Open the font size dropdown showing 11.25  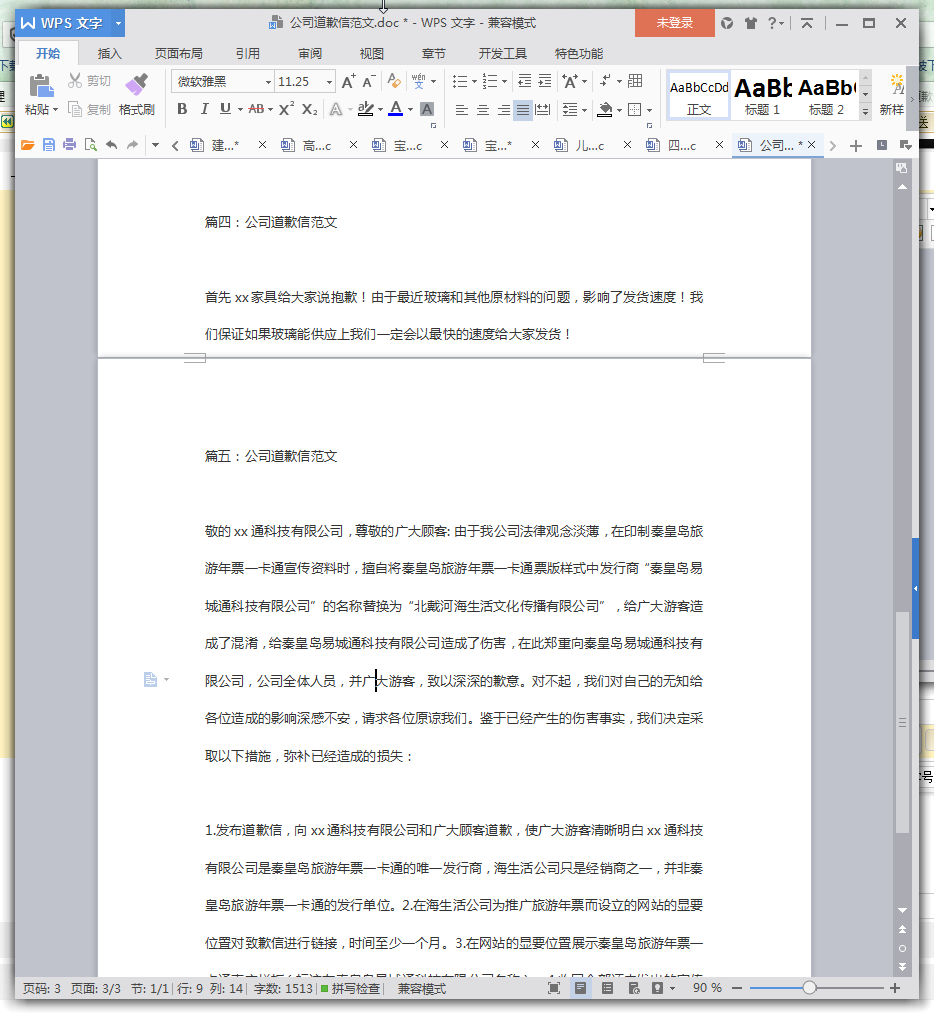(x=329, y=82)
